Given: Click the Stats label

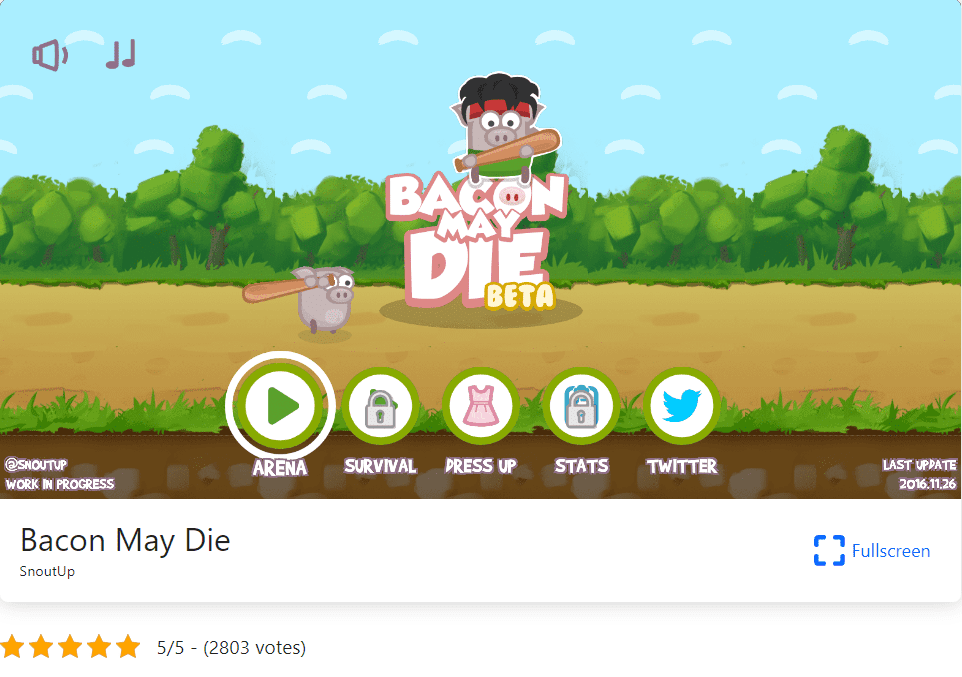Looking at the screenshot, I should [582, 466].
